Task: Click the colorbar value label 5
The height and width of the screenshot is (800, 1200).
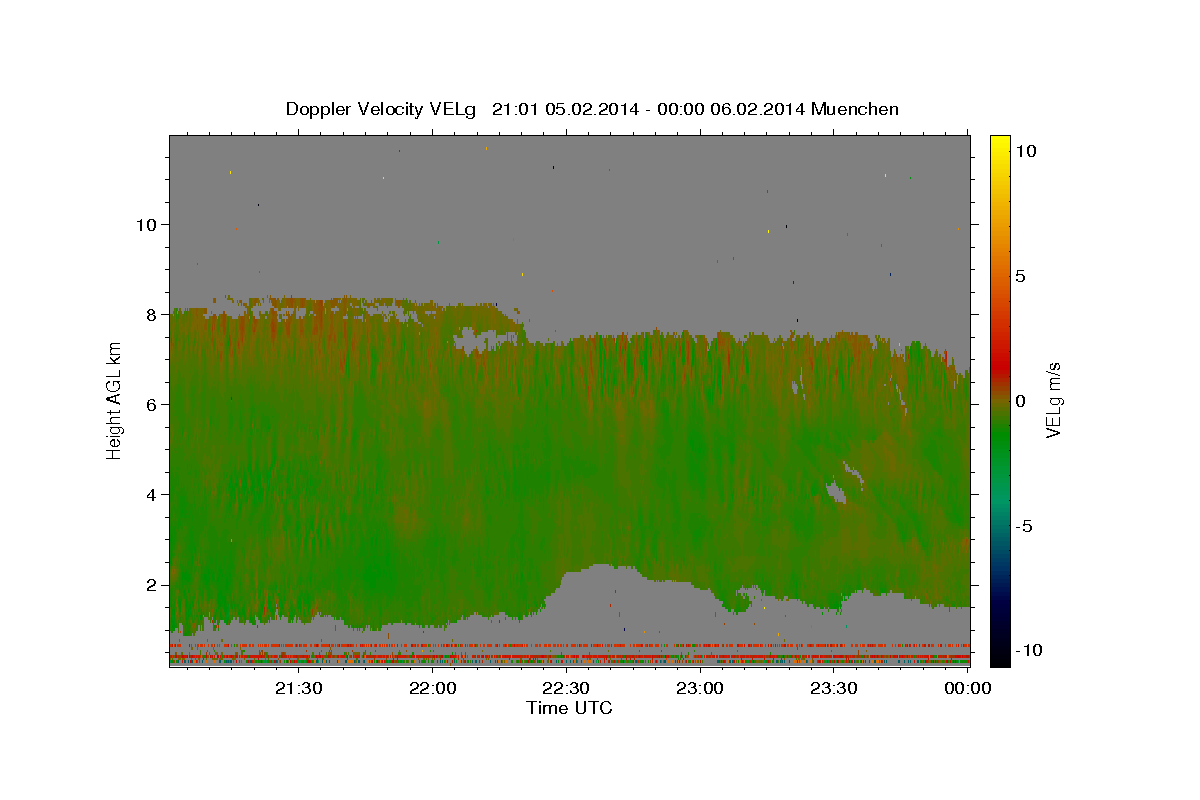Action: (x=1020, y=276)
